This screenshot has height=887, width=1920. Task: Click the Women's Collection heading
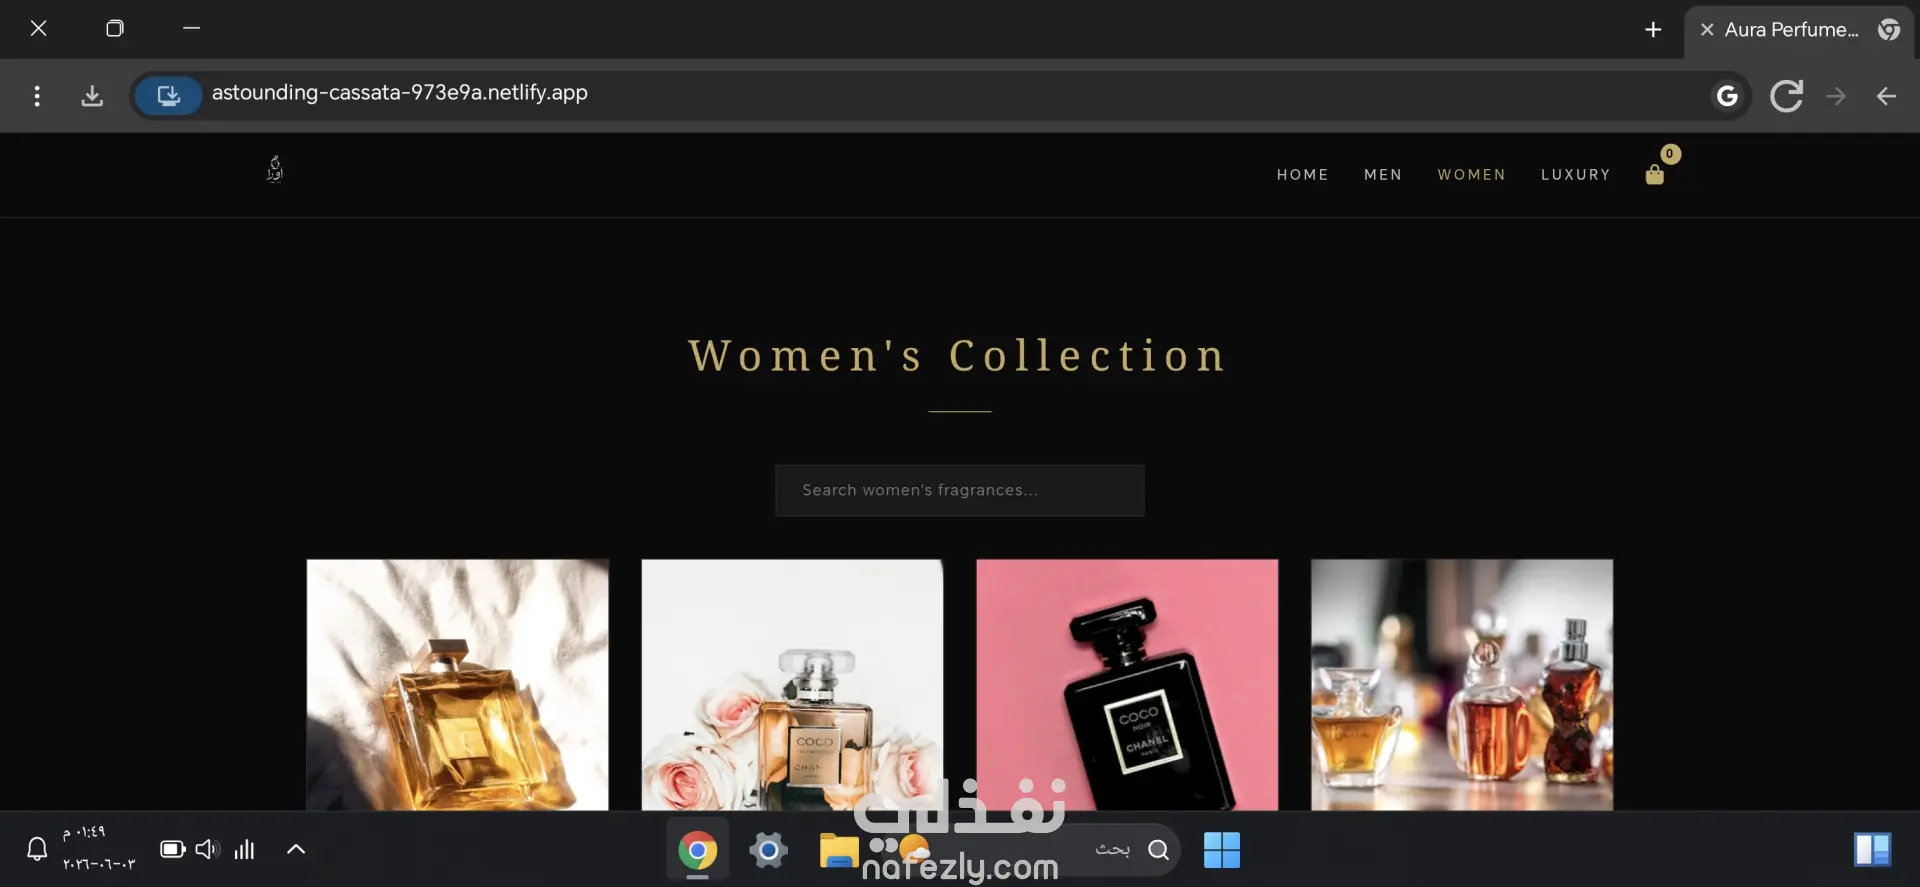[958, 356]
